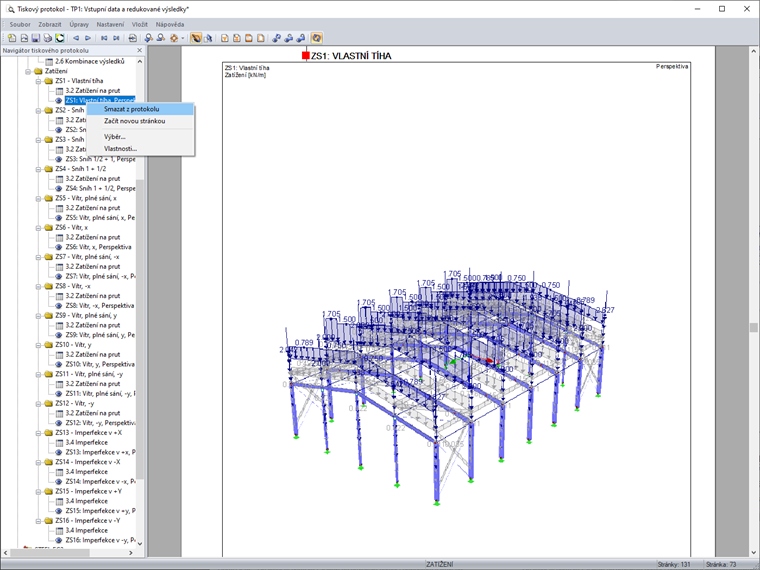Click the new protocol icon in toolbar

click(x=11, y=38)
